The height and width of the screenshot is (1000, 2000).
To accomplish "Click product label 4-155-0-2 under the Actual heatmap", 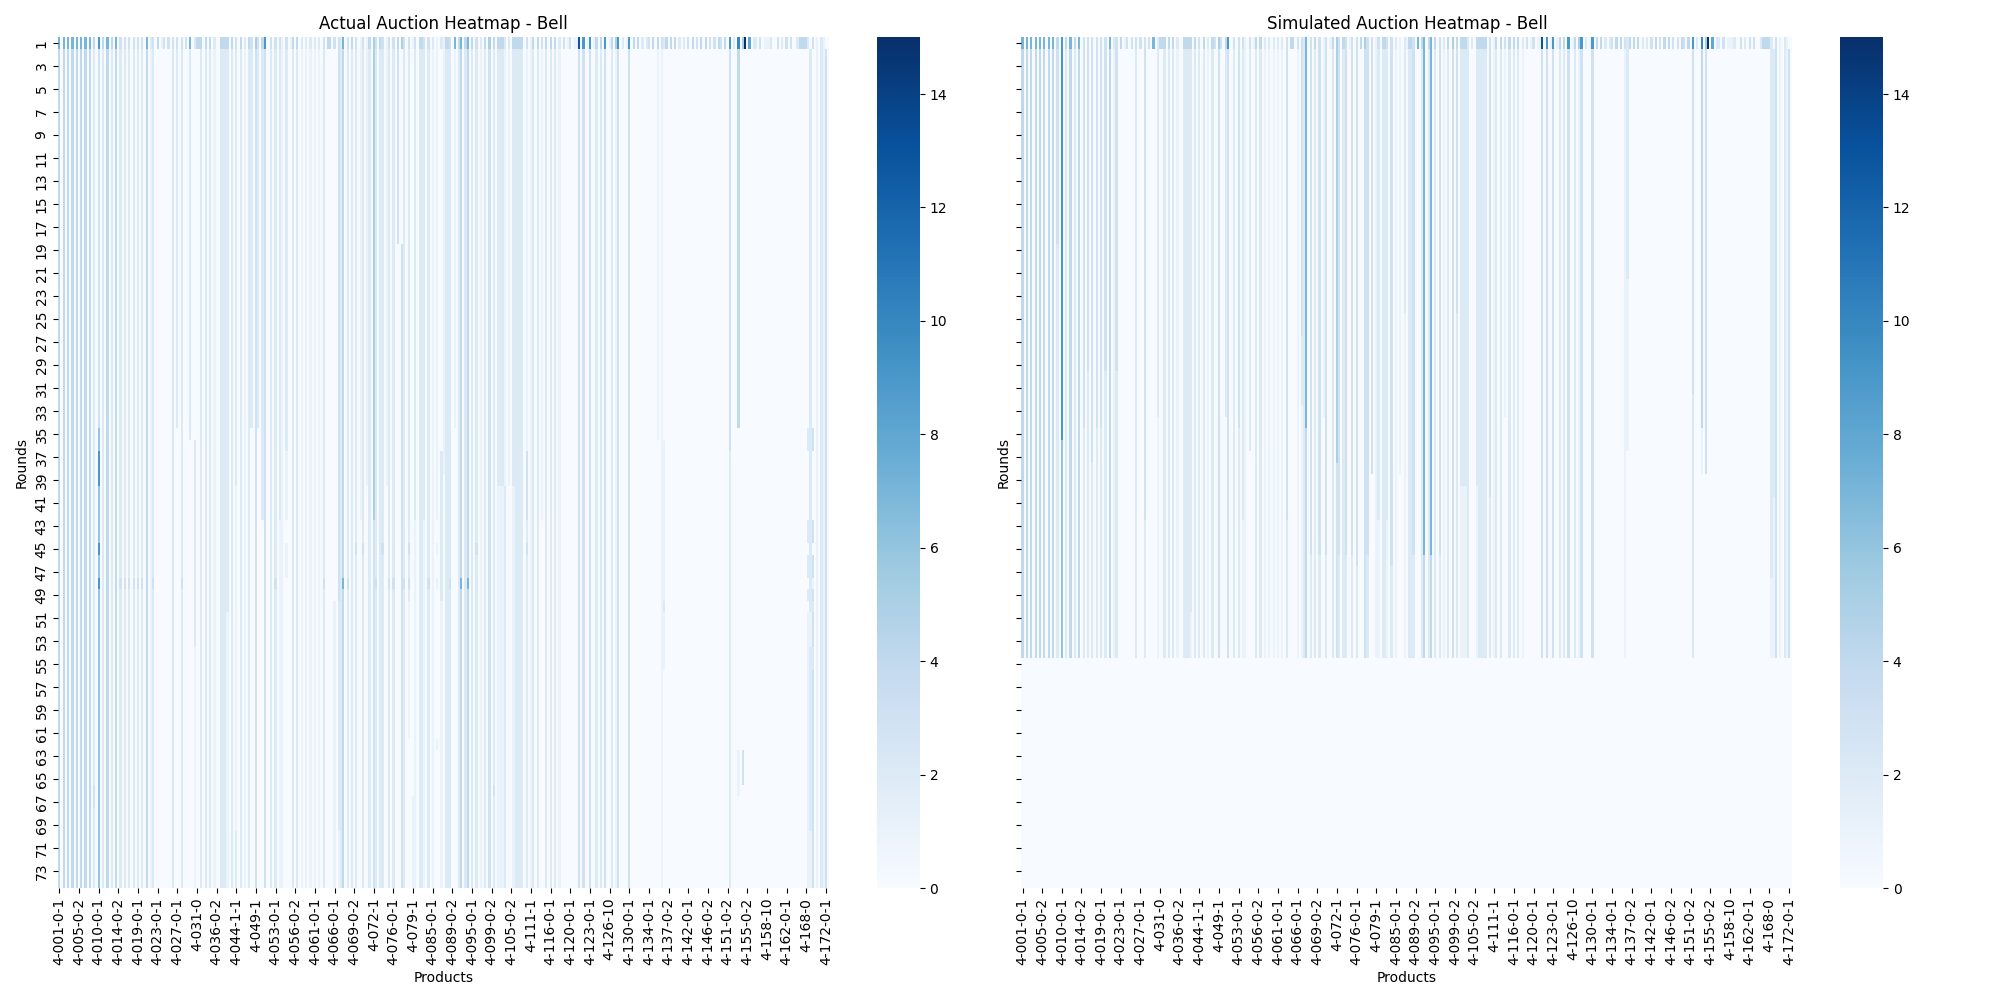I will [x=746, y=931].
